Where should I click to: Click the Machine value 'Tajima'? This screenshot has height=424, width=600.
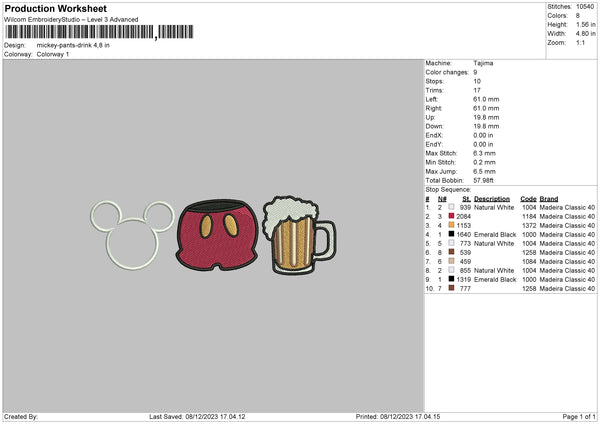point(483,63)
